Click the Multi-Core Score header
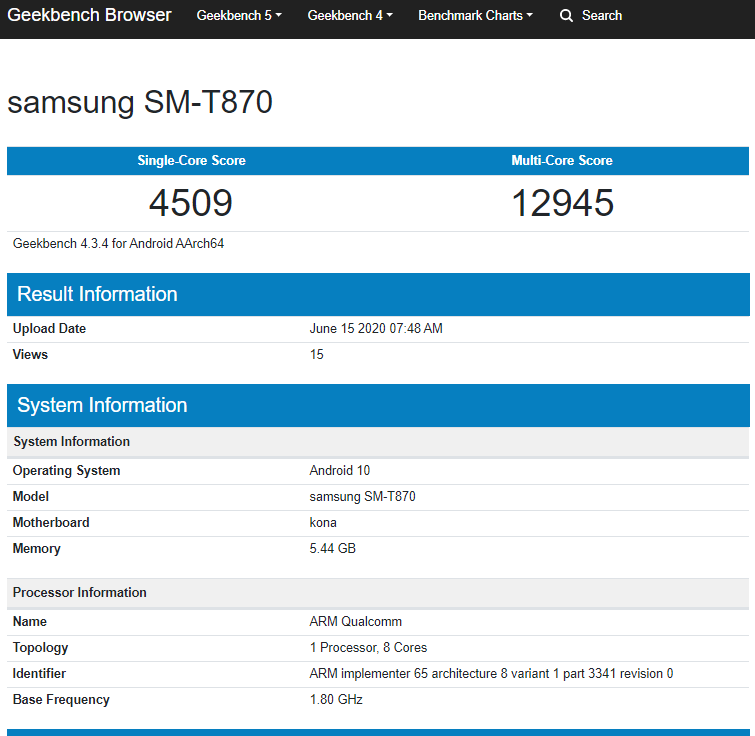 pos(562,160)
